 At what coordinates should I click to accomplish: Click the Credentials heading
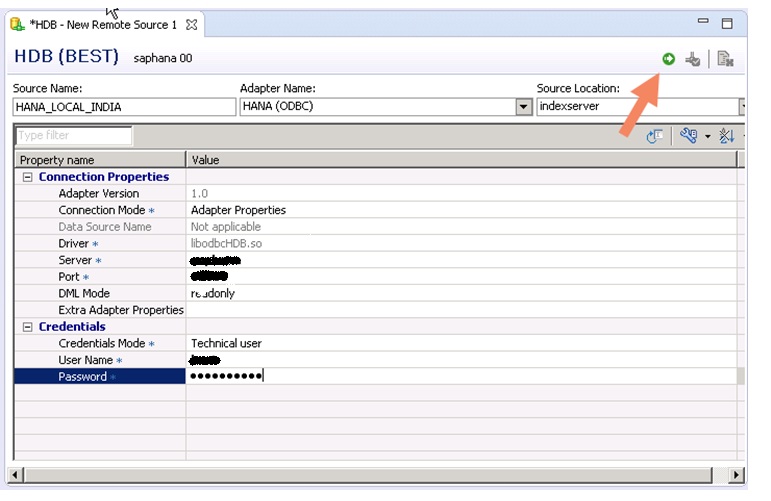click(x=72, y=327)
